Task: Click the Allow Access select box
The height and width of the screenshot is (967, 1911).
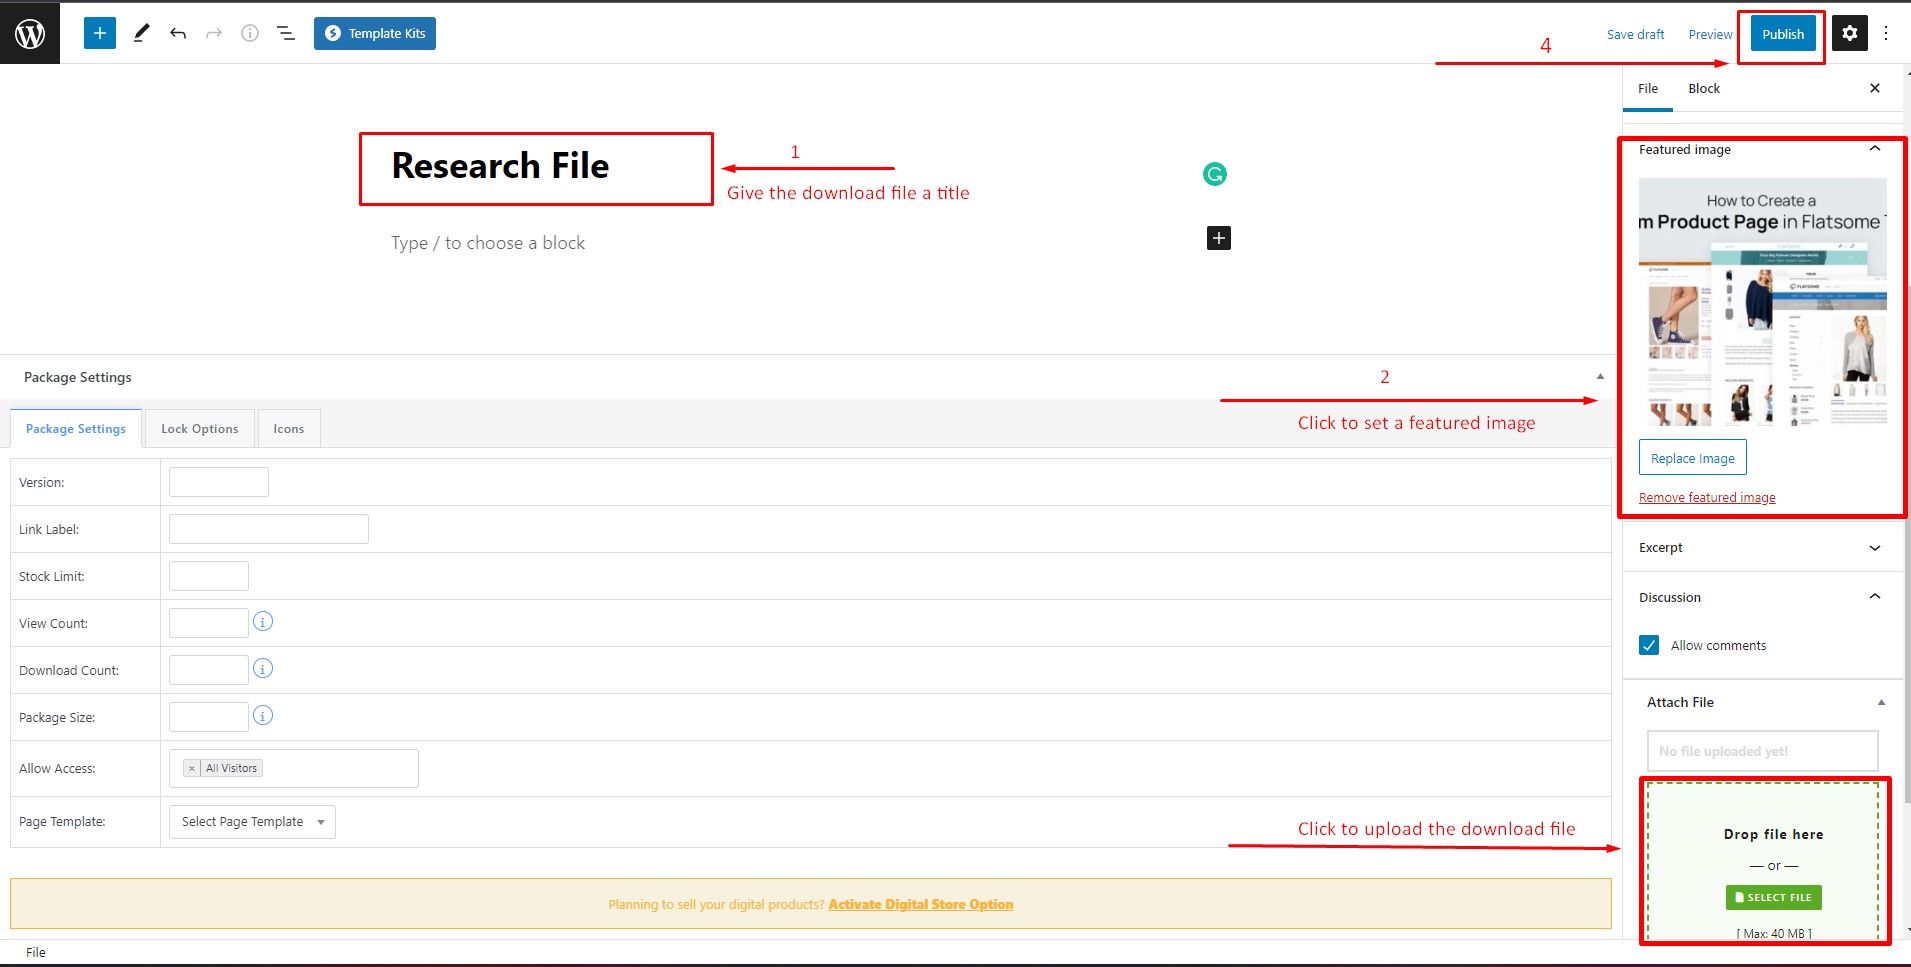Action: pos(294,768)
